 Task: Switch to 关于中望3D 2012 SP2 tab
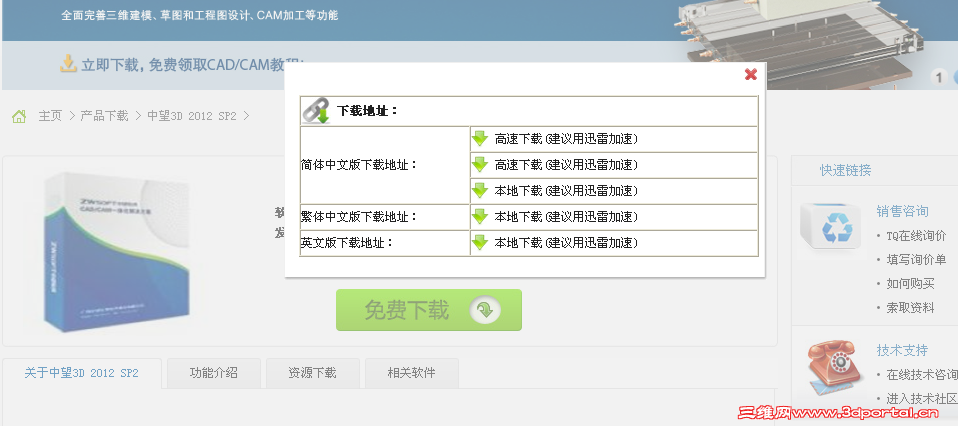82,373
